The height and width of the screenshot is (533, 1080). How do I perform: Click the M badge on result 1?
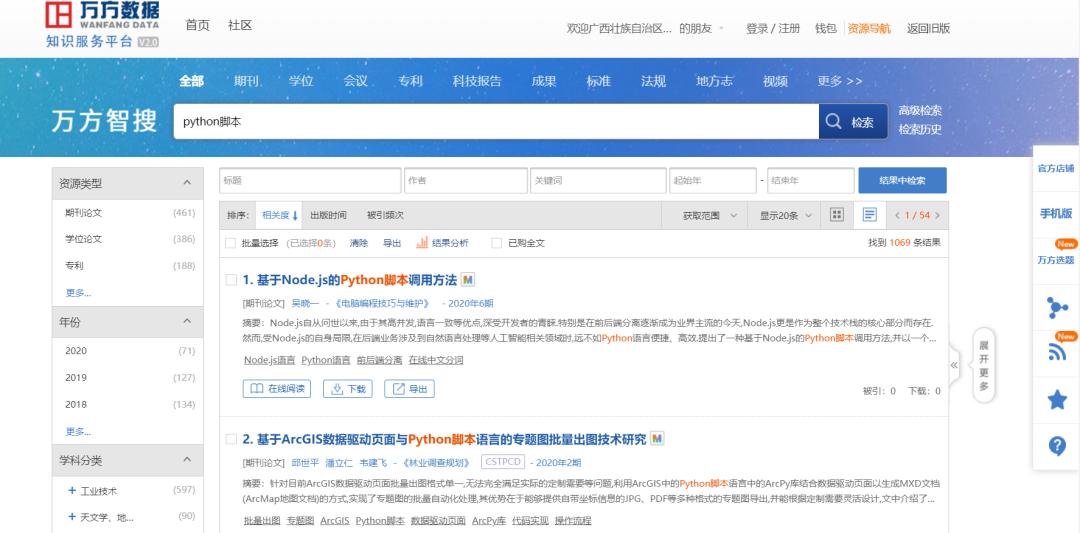(x=468, y=280)
